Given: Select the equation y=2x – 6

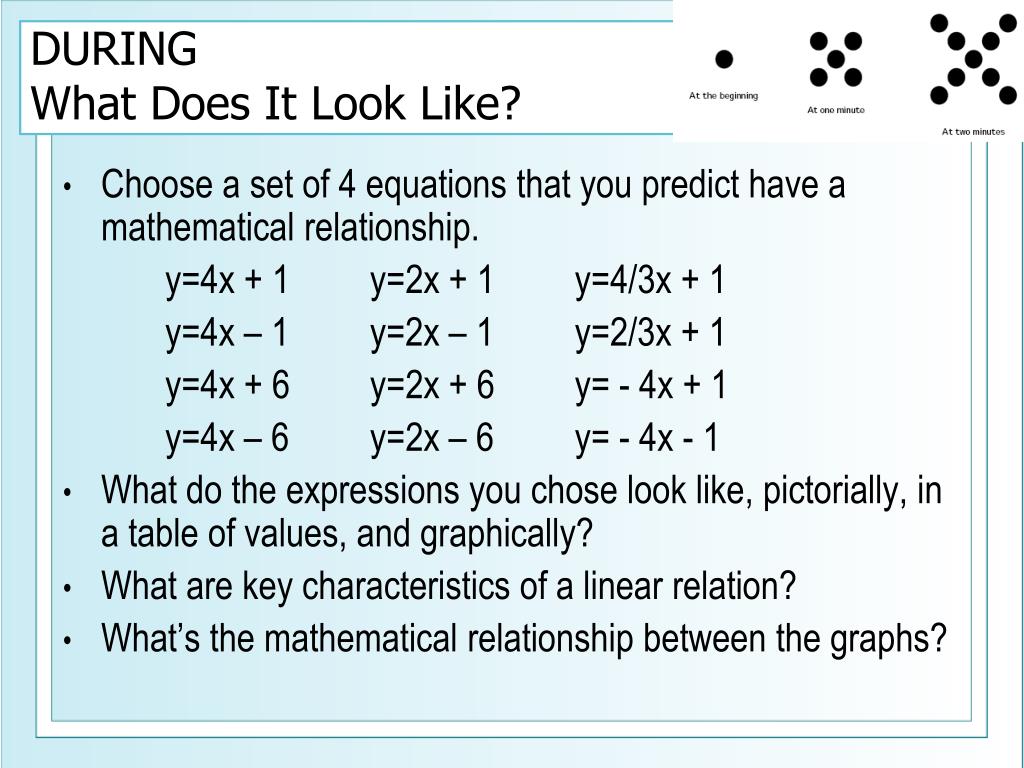Looking at the screenshot, I should (x=432, y=437).
